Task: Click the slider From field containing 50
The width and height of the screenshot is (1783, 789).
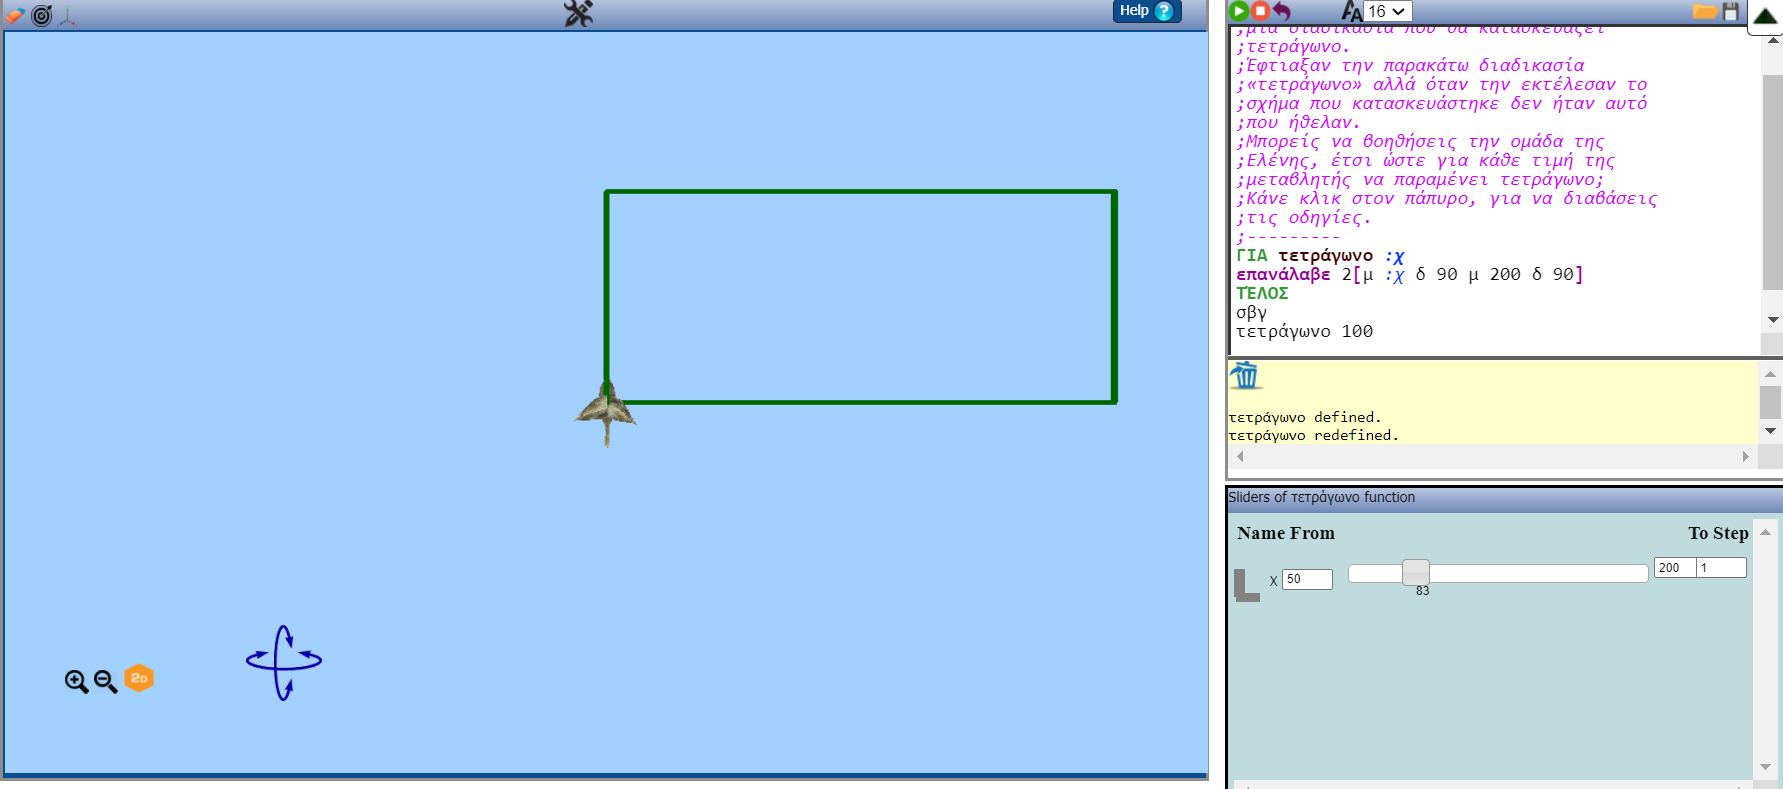Action: (x=1307, y=579)
